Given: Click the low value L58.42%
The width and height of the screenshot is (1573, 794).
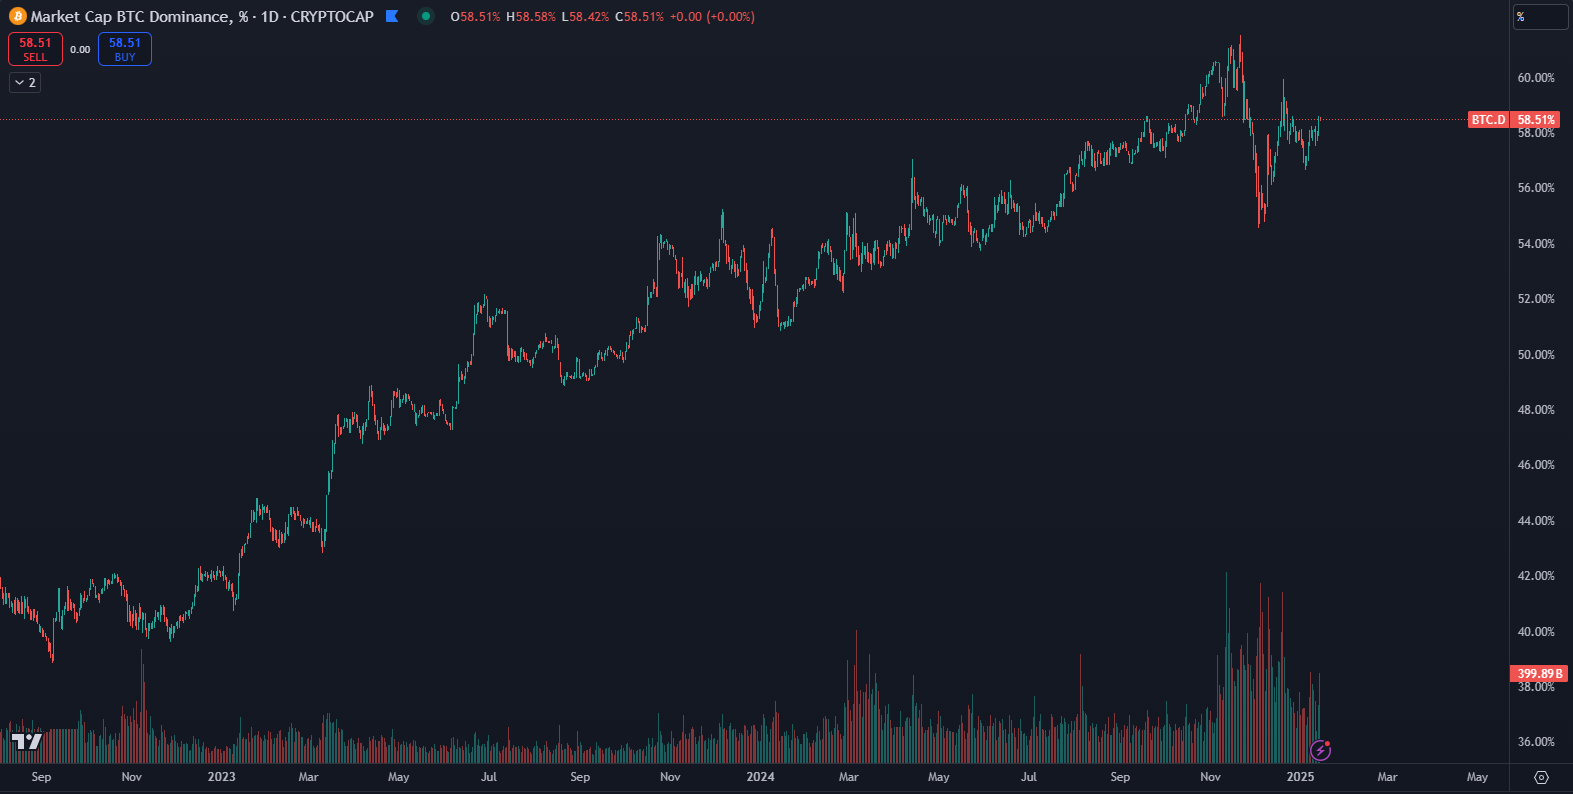Looking at the screenshot, I should pos(585,17).
